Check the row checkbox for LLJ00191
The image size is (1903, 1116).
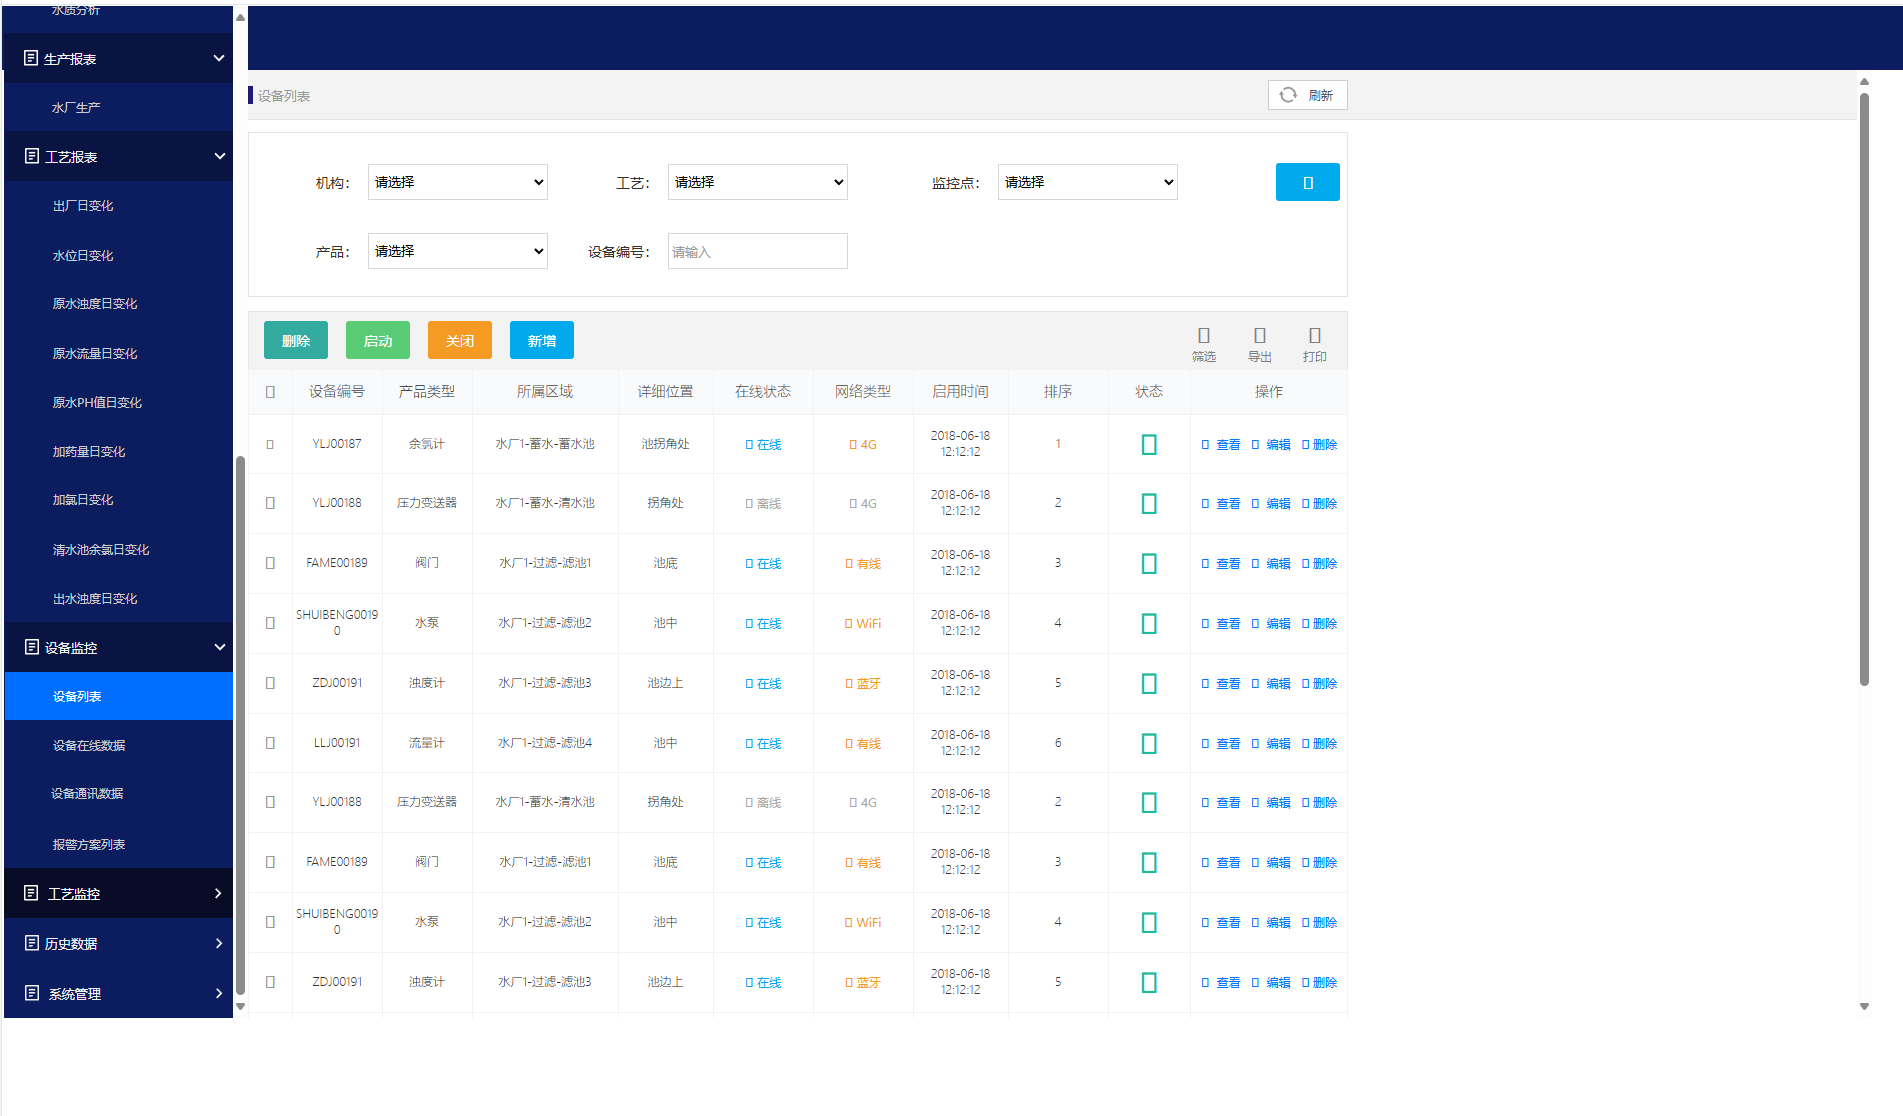tap(270, 743)
